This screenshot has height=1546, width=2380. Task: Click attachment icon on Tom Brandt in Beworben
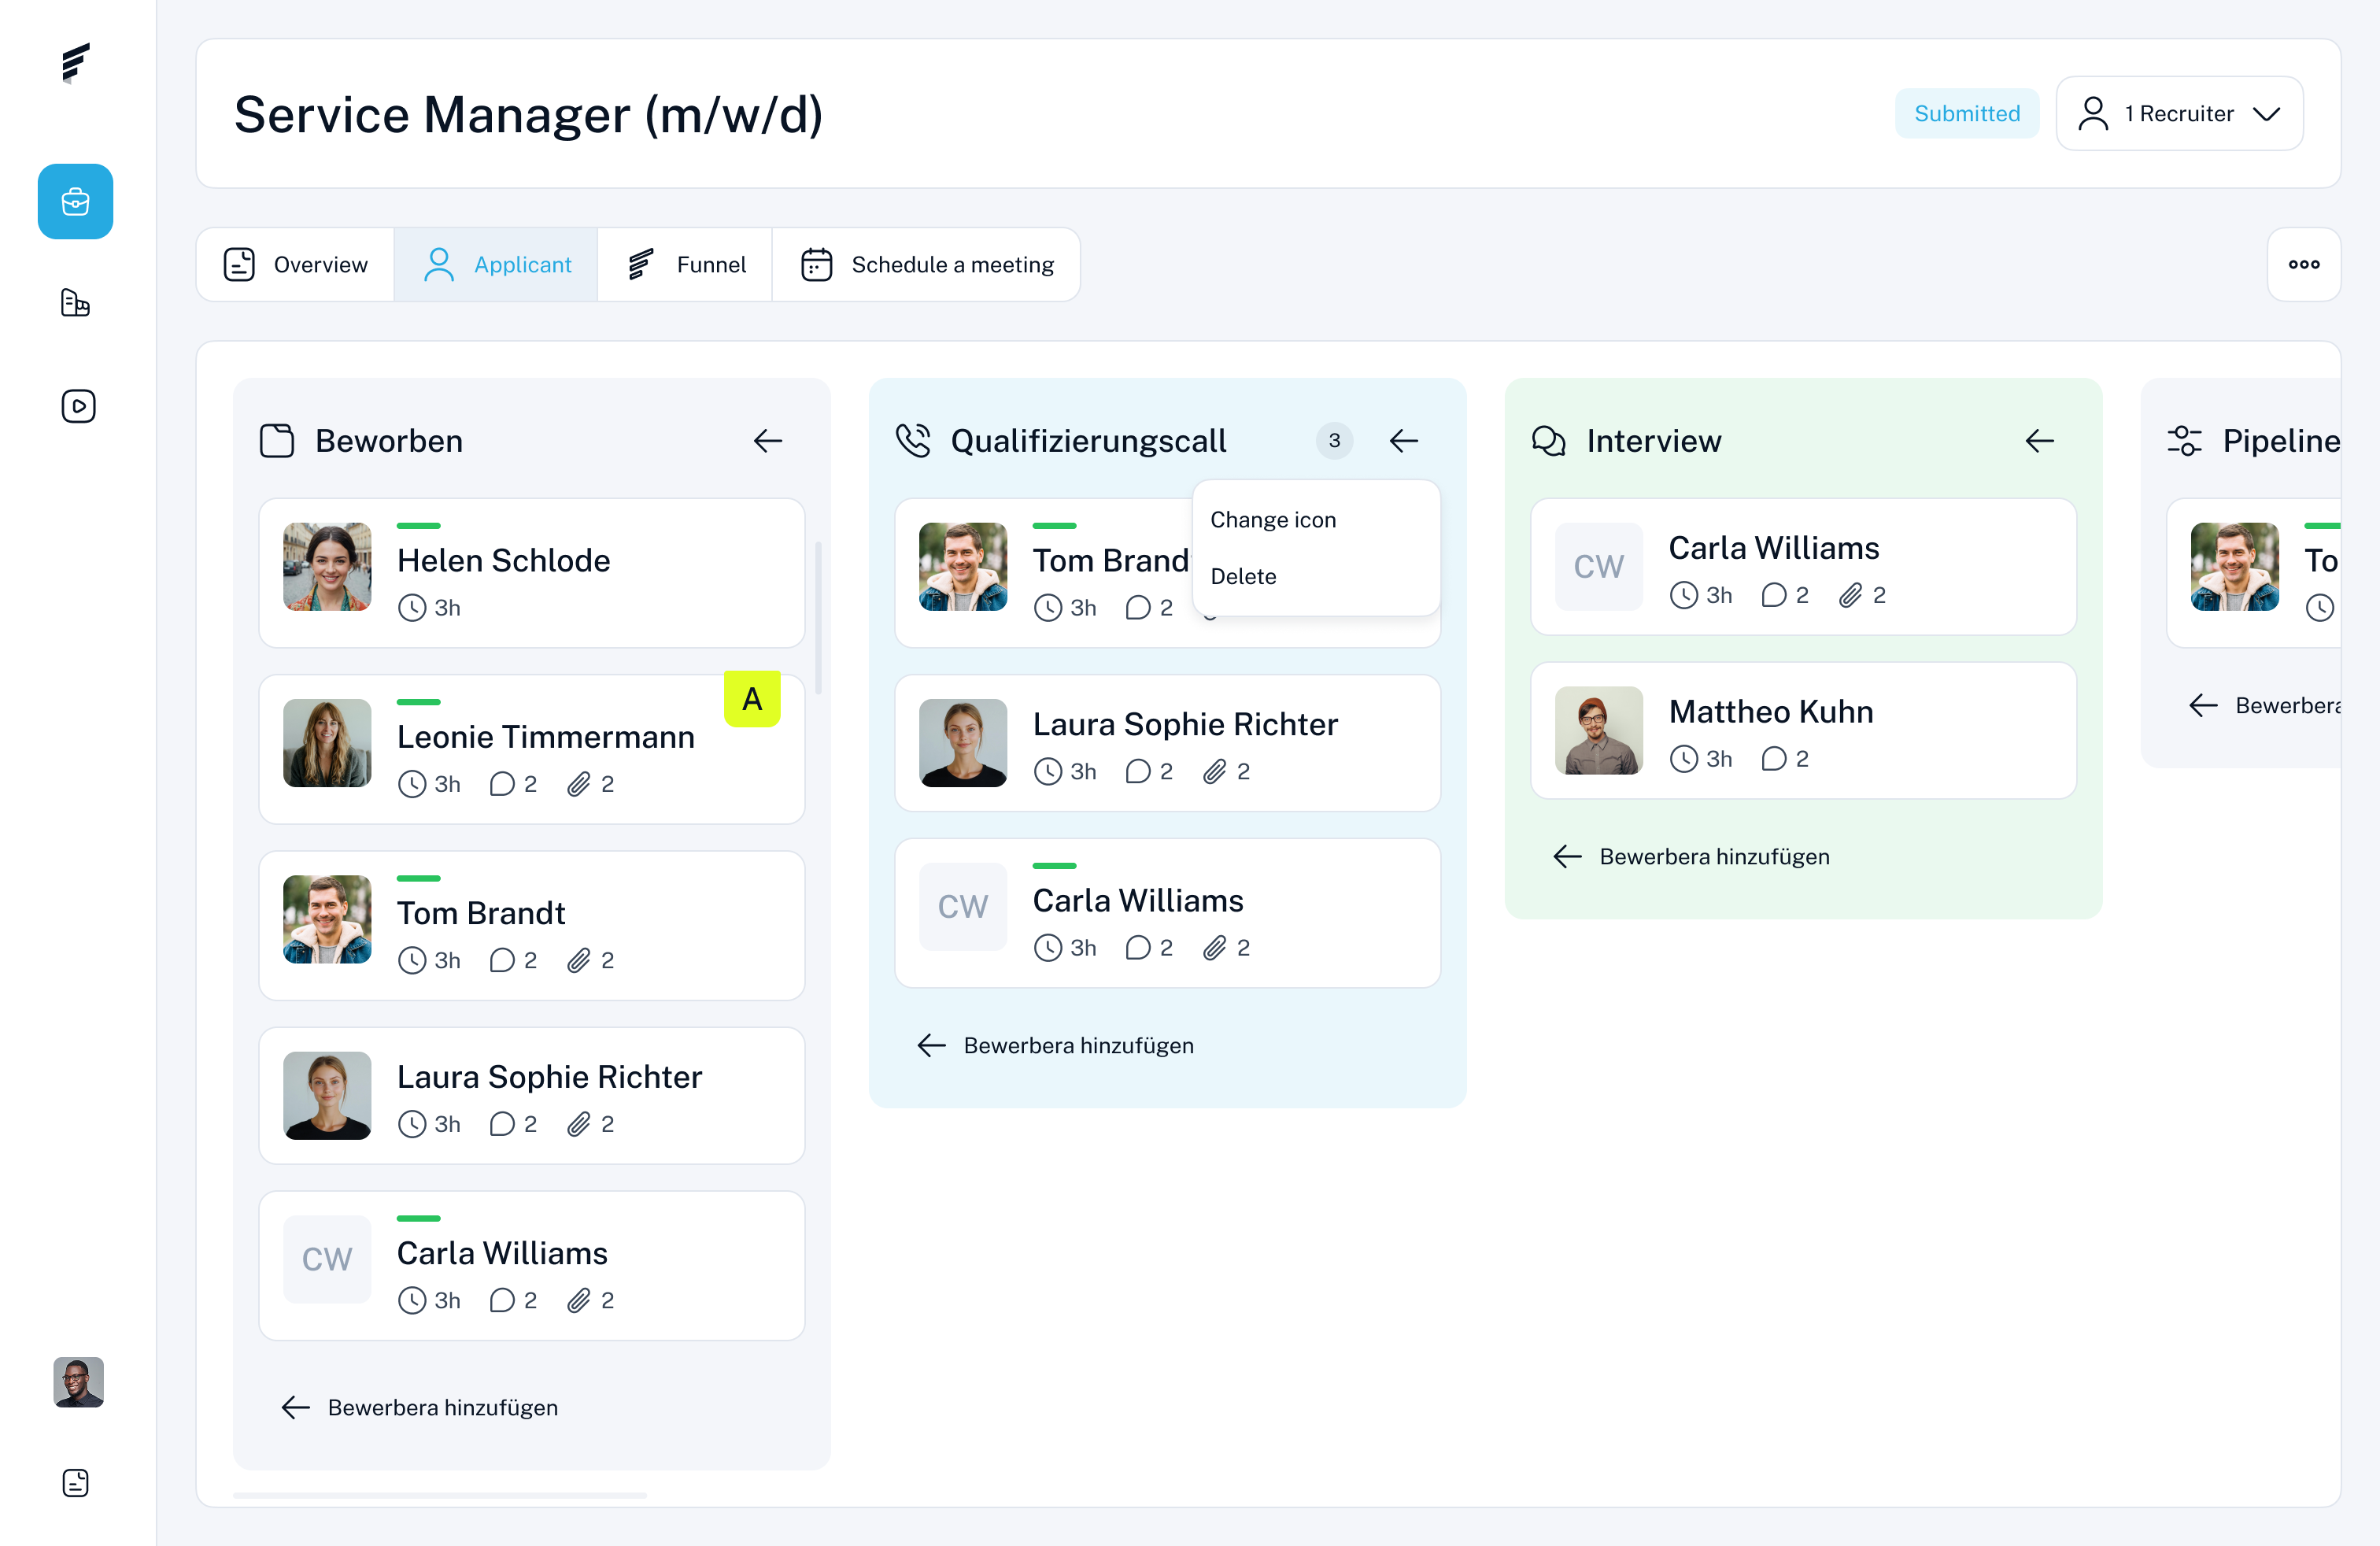click(x=579, y=960)
